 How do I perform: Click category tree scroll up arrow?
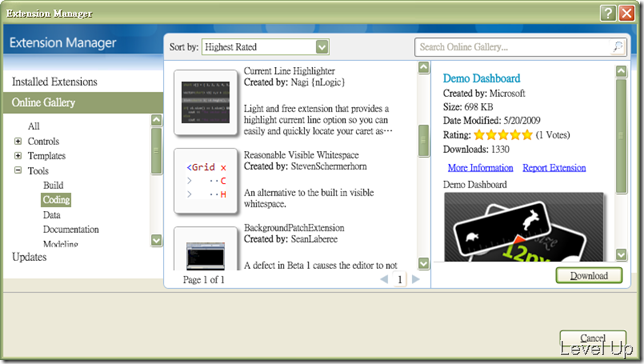pos(156,120)
